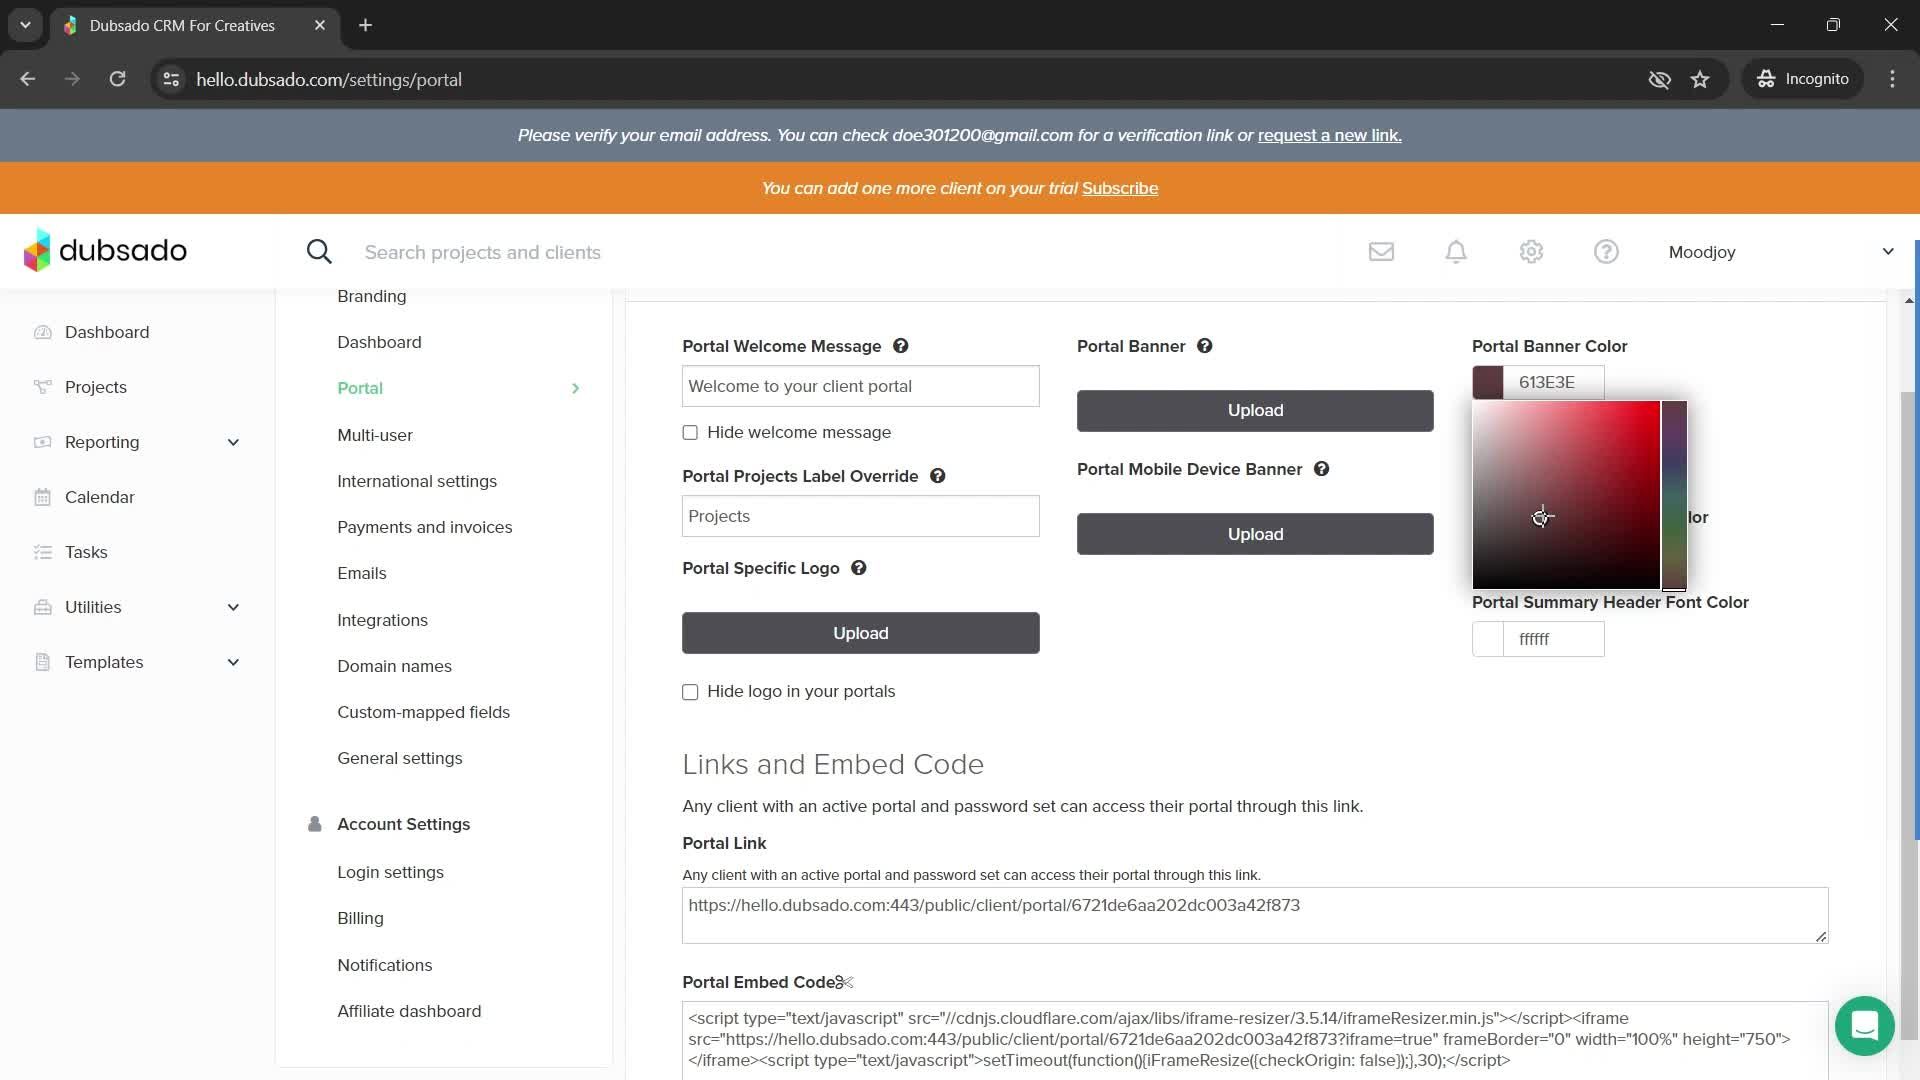Bookmark this page with the star icon

point(1700,79)
